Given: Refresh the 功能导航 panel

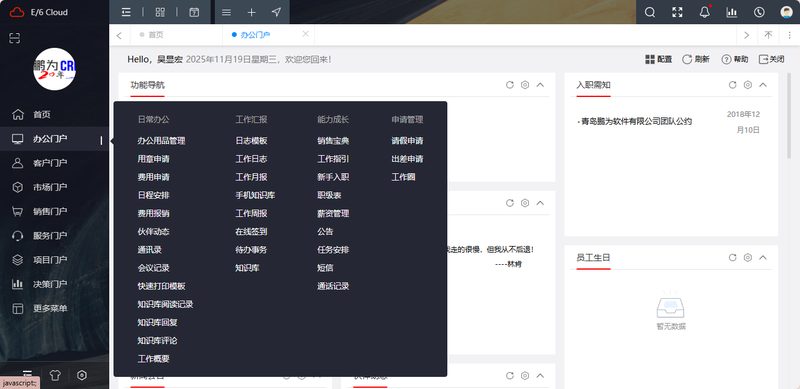Looking at the screenshot, I should pos(510,85).
